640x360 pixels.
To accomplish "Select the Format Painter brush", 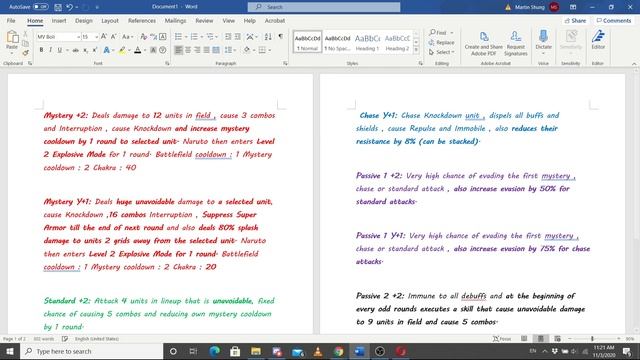I will point(25,53).
